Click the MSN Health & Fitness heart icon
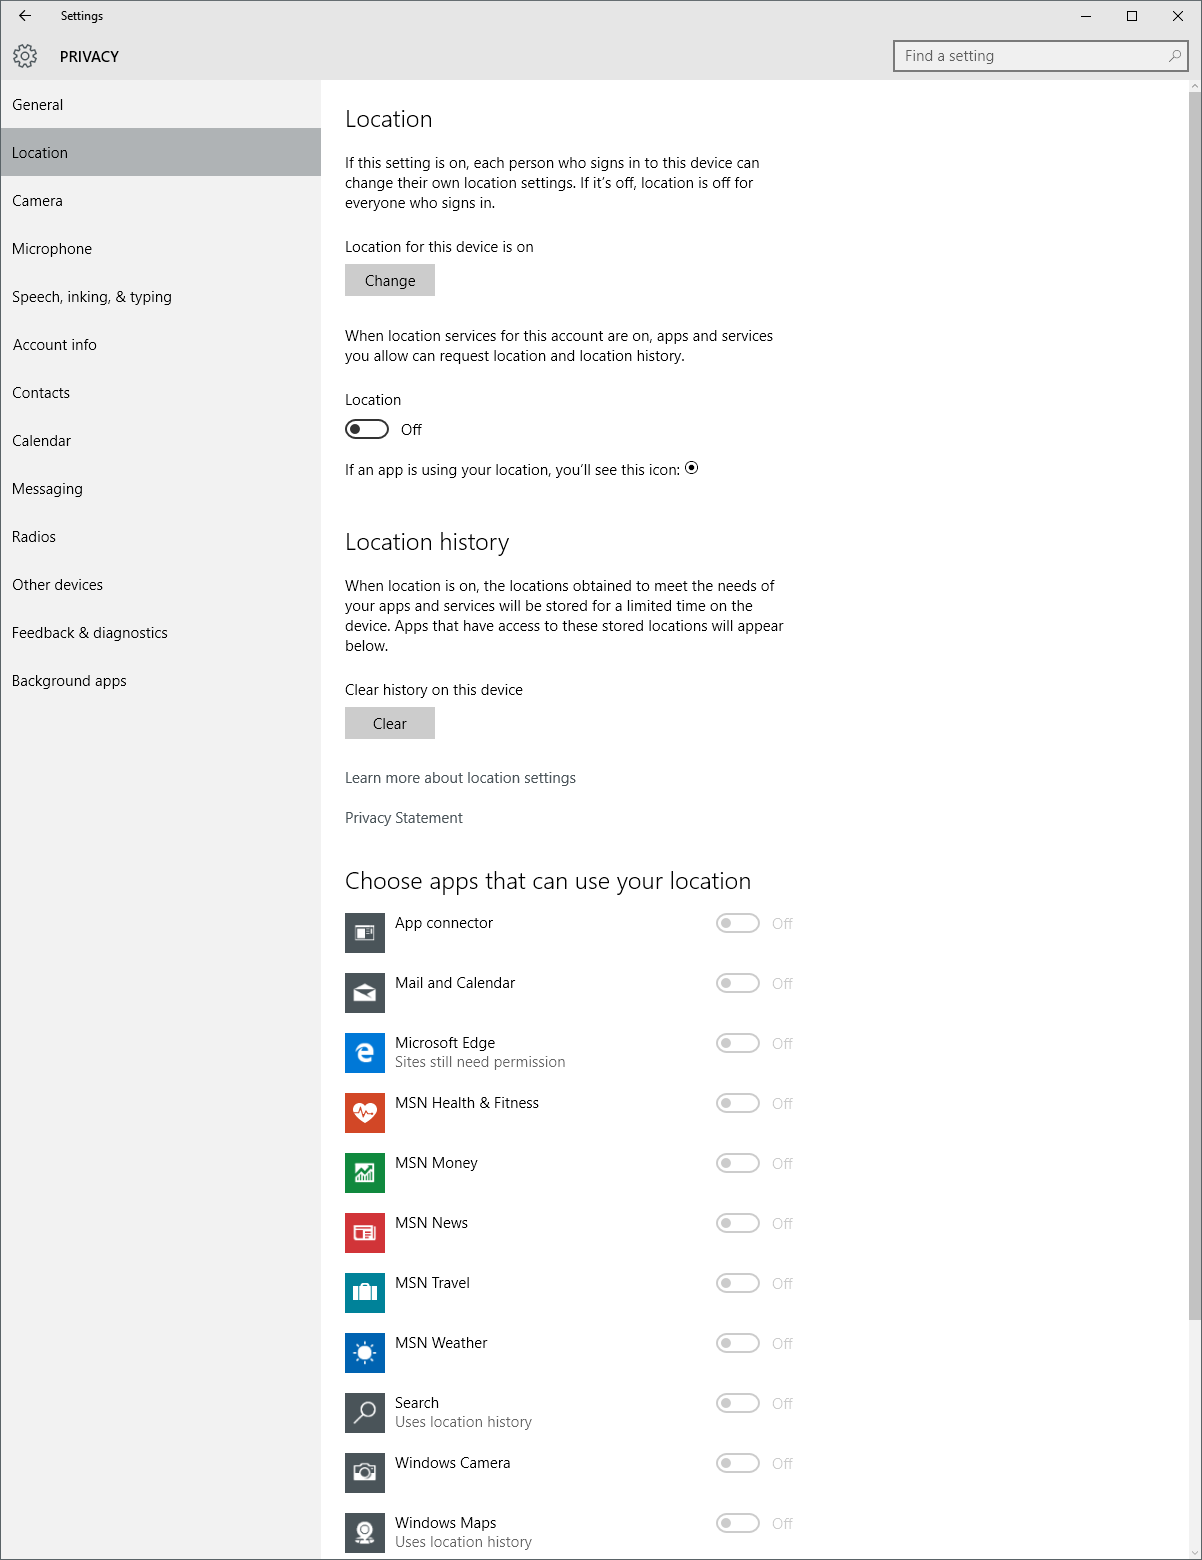The width and height of the screenshot is (1202, 1560). coord(365,1113)
